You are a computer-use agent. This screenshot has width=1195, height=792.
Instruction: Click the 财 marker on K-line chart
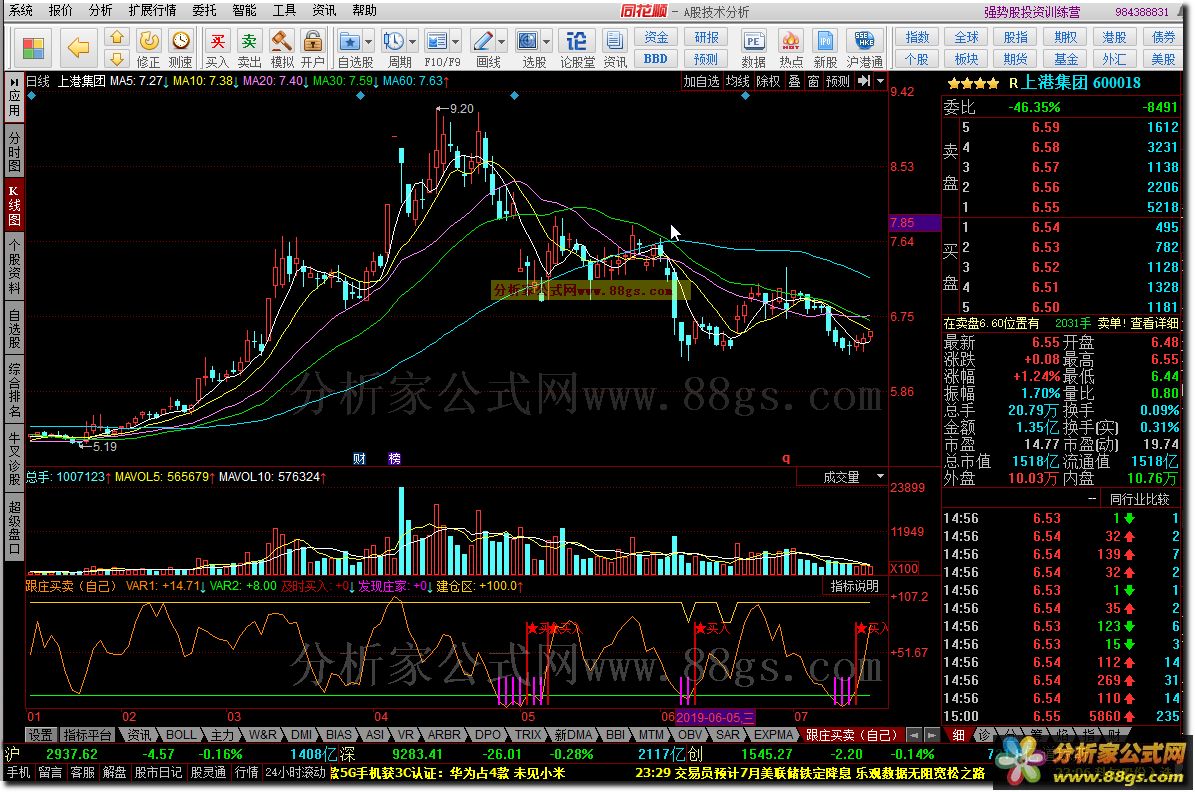[359, 459]
